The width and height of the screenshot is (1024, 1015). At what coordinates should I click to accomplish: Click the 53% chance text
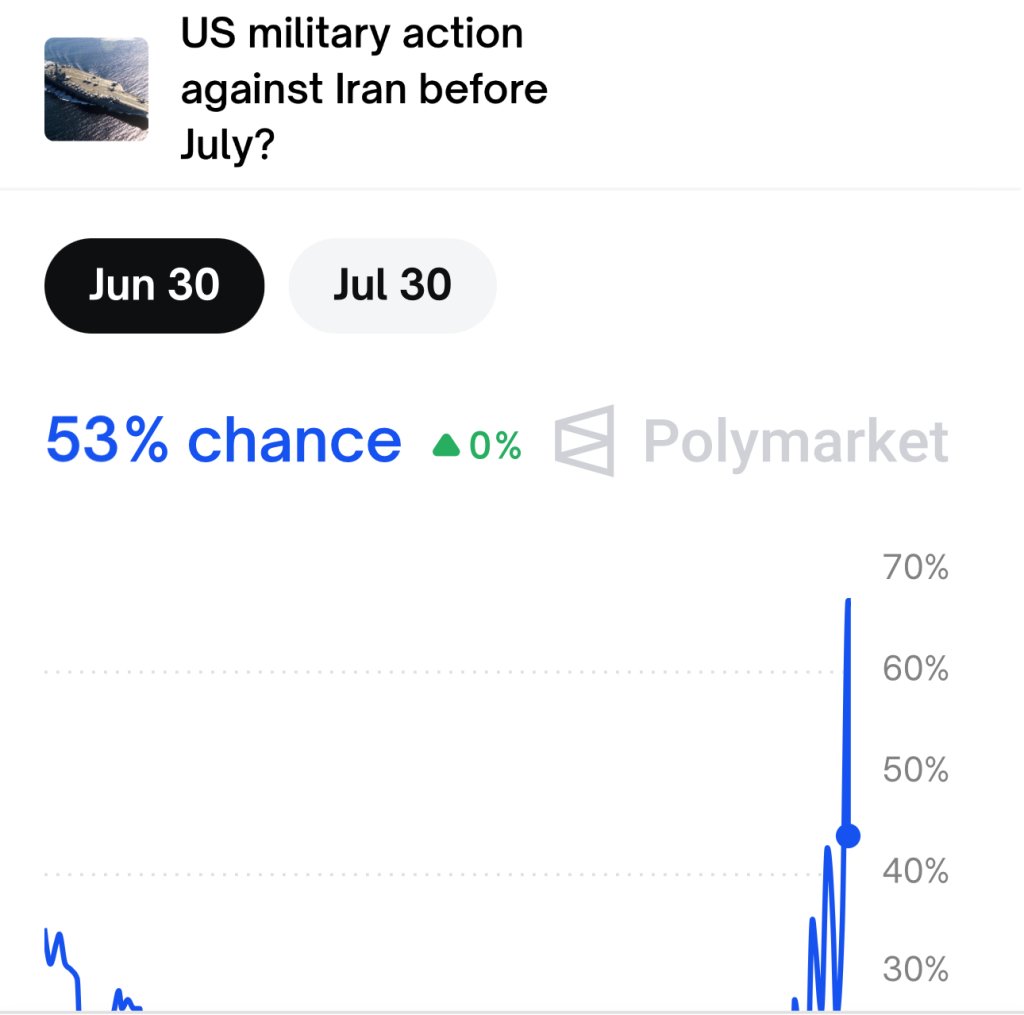point(223,441)
